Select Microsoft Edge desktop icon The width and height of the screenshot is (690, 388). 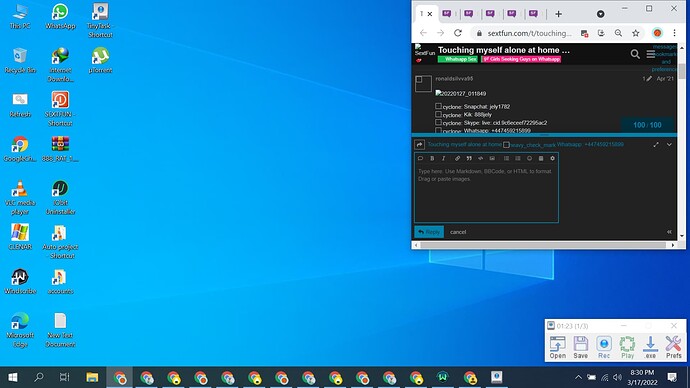click(x=20, y=330)
